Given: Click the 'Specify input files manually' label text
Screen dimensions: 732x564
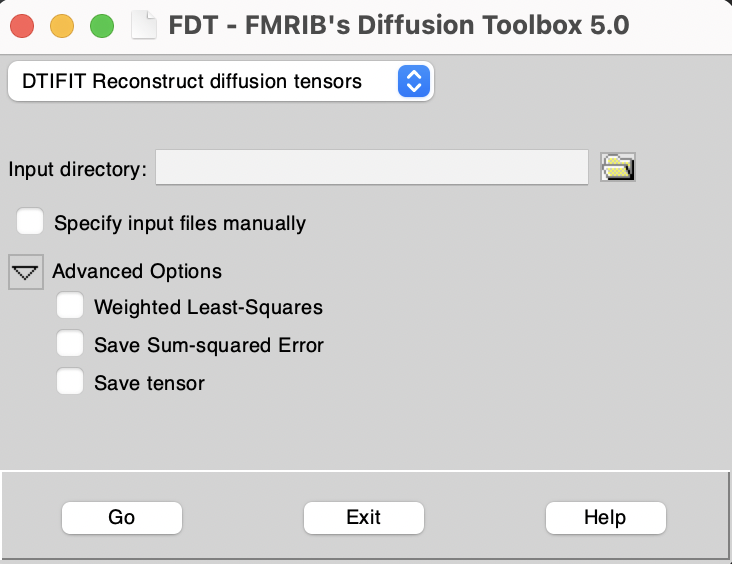Looking at the screenshot, I should 180,223.
